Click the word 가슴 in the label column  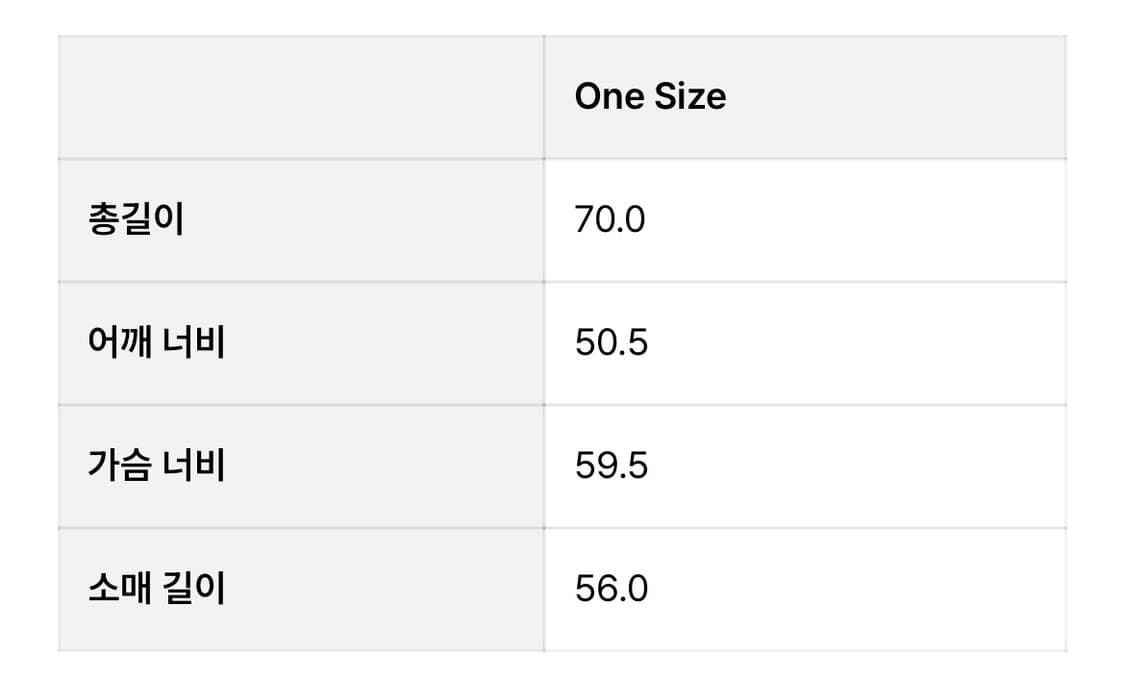[119, 466]
